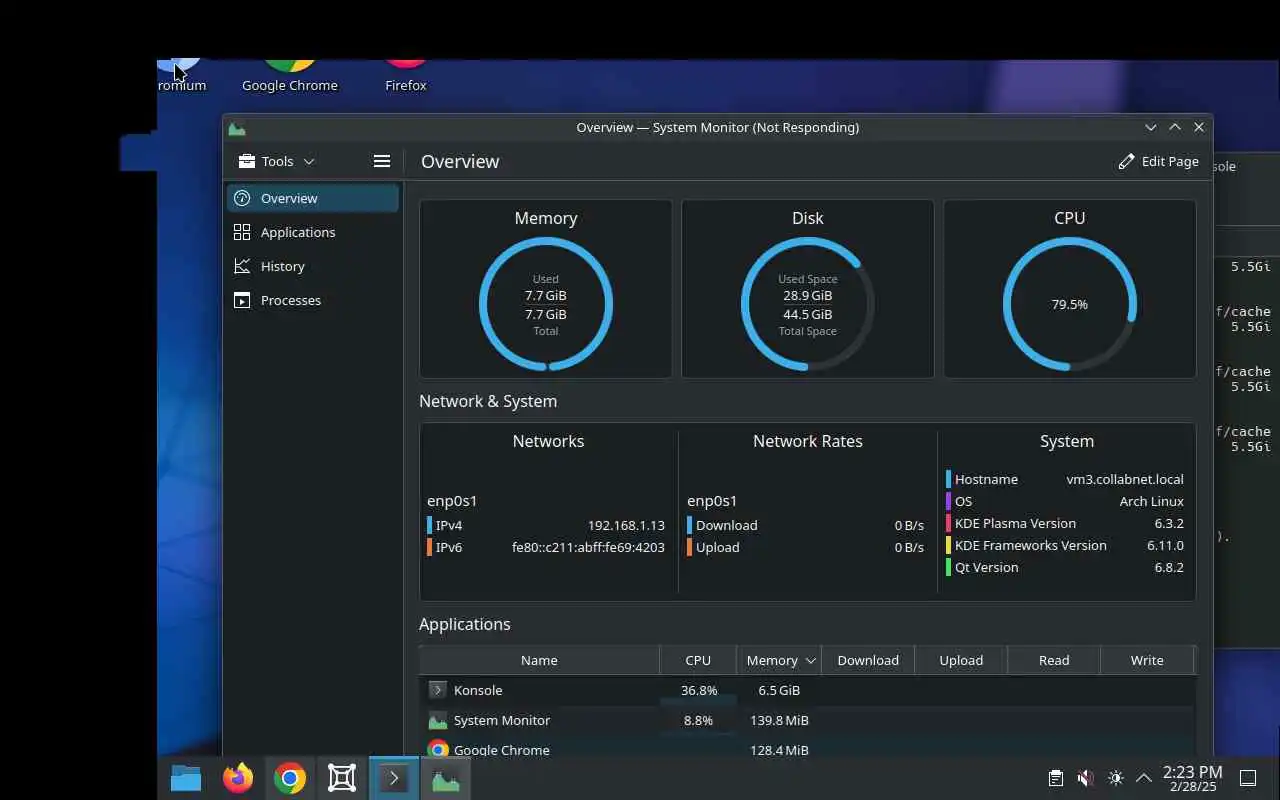
Task: Toggle the muted audio volume tray icon
Action: [x=1085, y=778]
